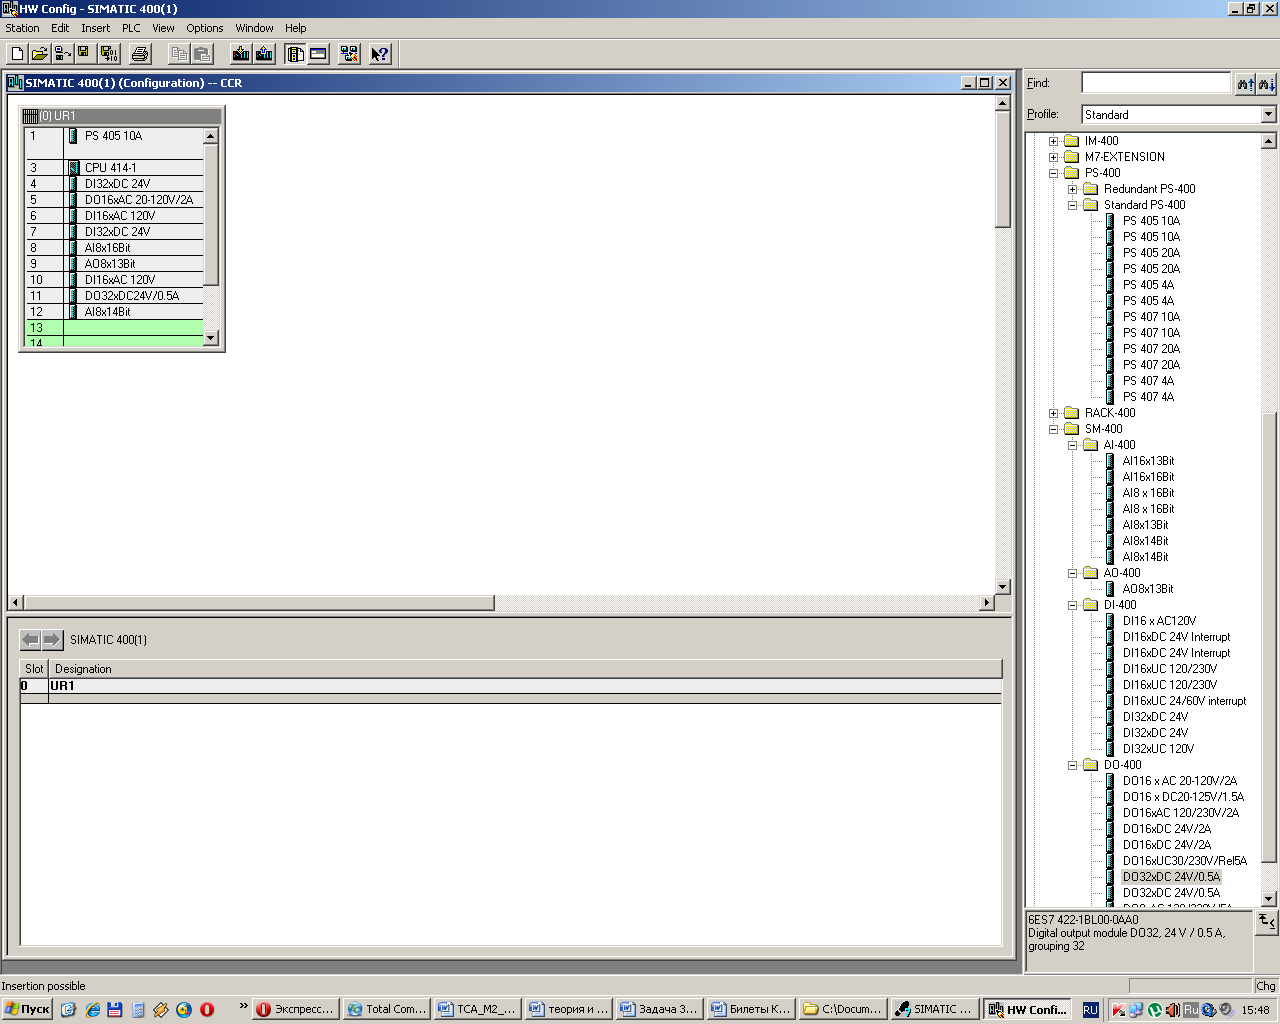Open the PLC menu
Viewport: 1280px width, 1024px height.
[x=131, y=28]
